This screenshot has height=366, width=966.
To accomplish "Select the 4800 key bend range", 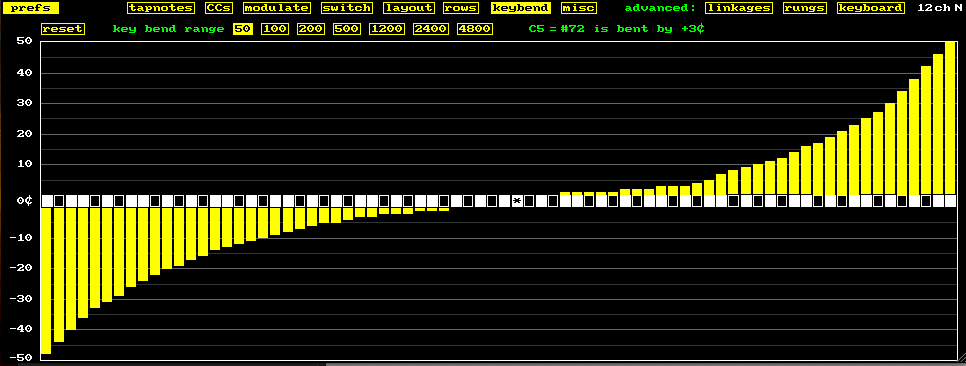I will pos(474,29).
